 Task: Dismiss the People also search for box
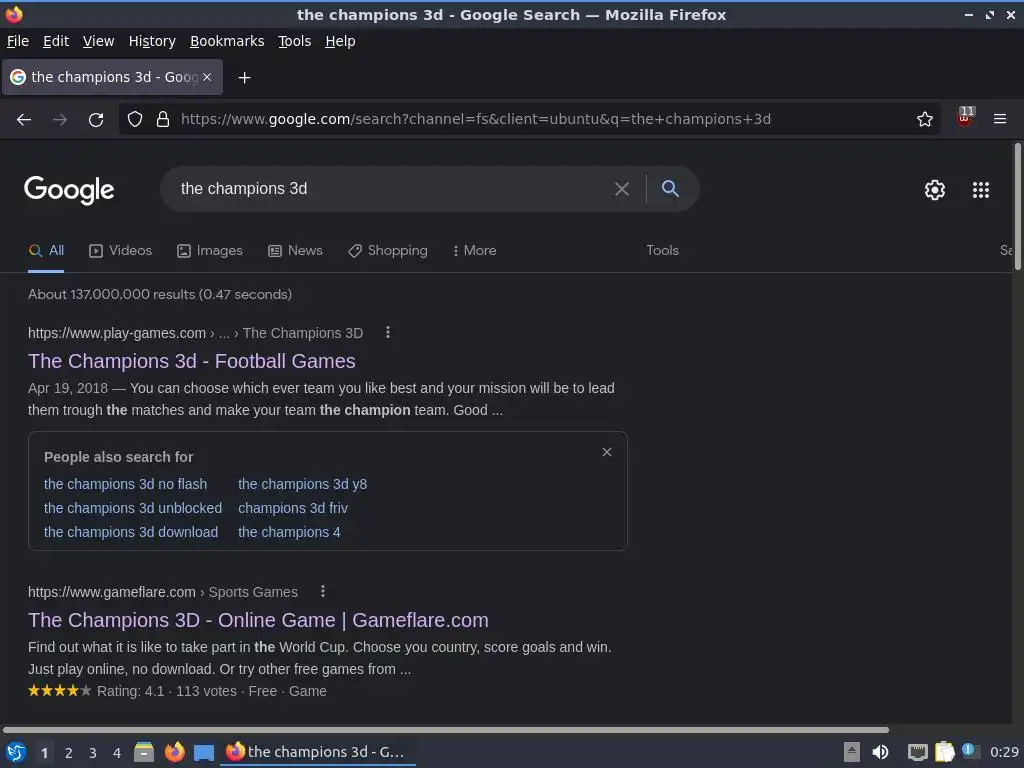[607, 452]
